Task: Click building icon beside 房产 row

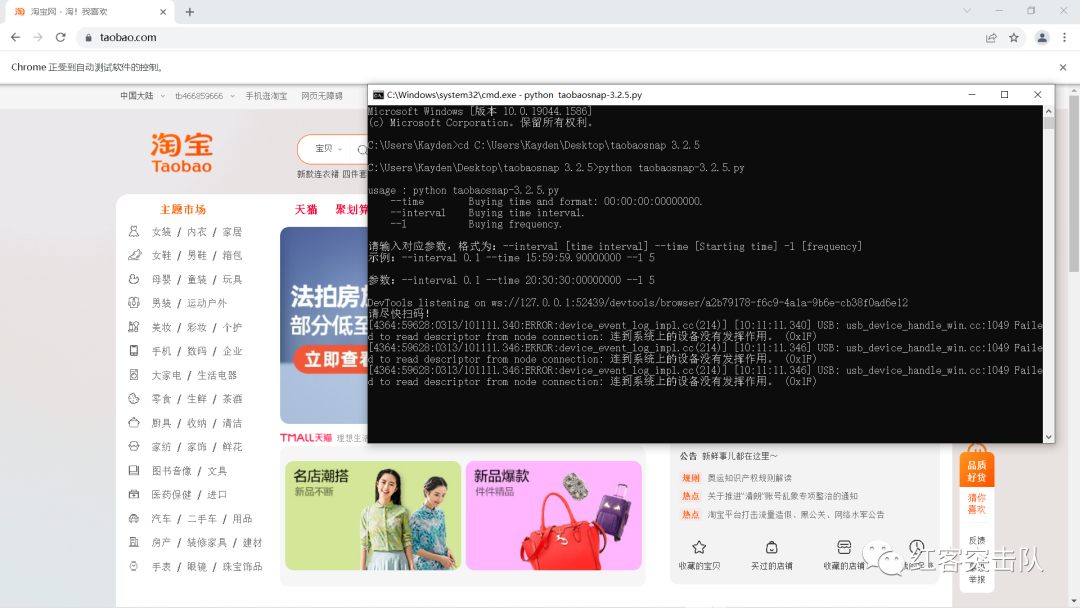Action: point(134,543)
